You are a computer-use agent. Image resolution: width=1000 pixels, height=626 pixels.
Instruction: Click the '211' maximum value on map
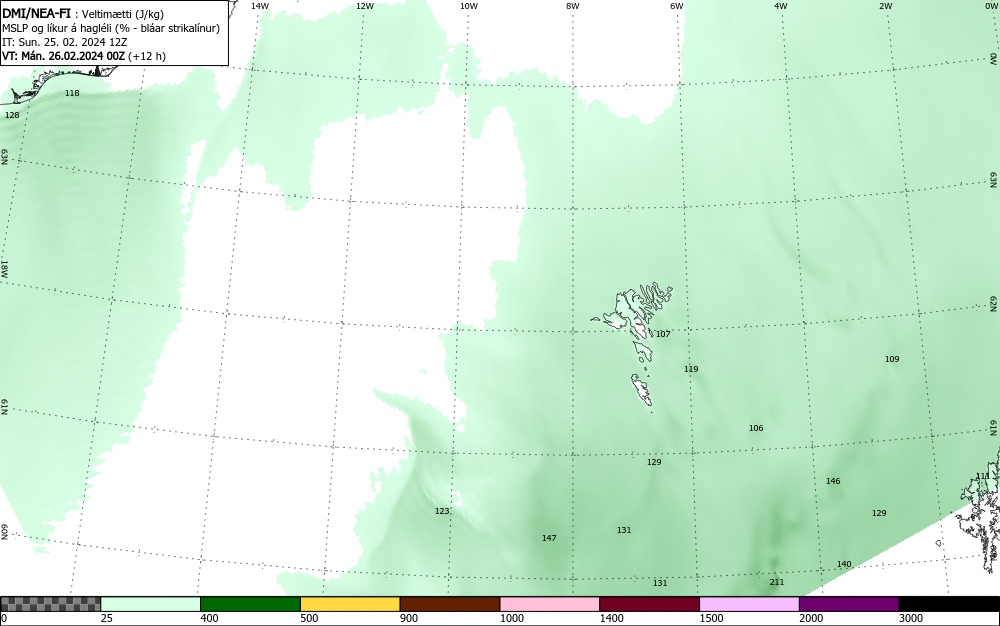tap(777, 582)
